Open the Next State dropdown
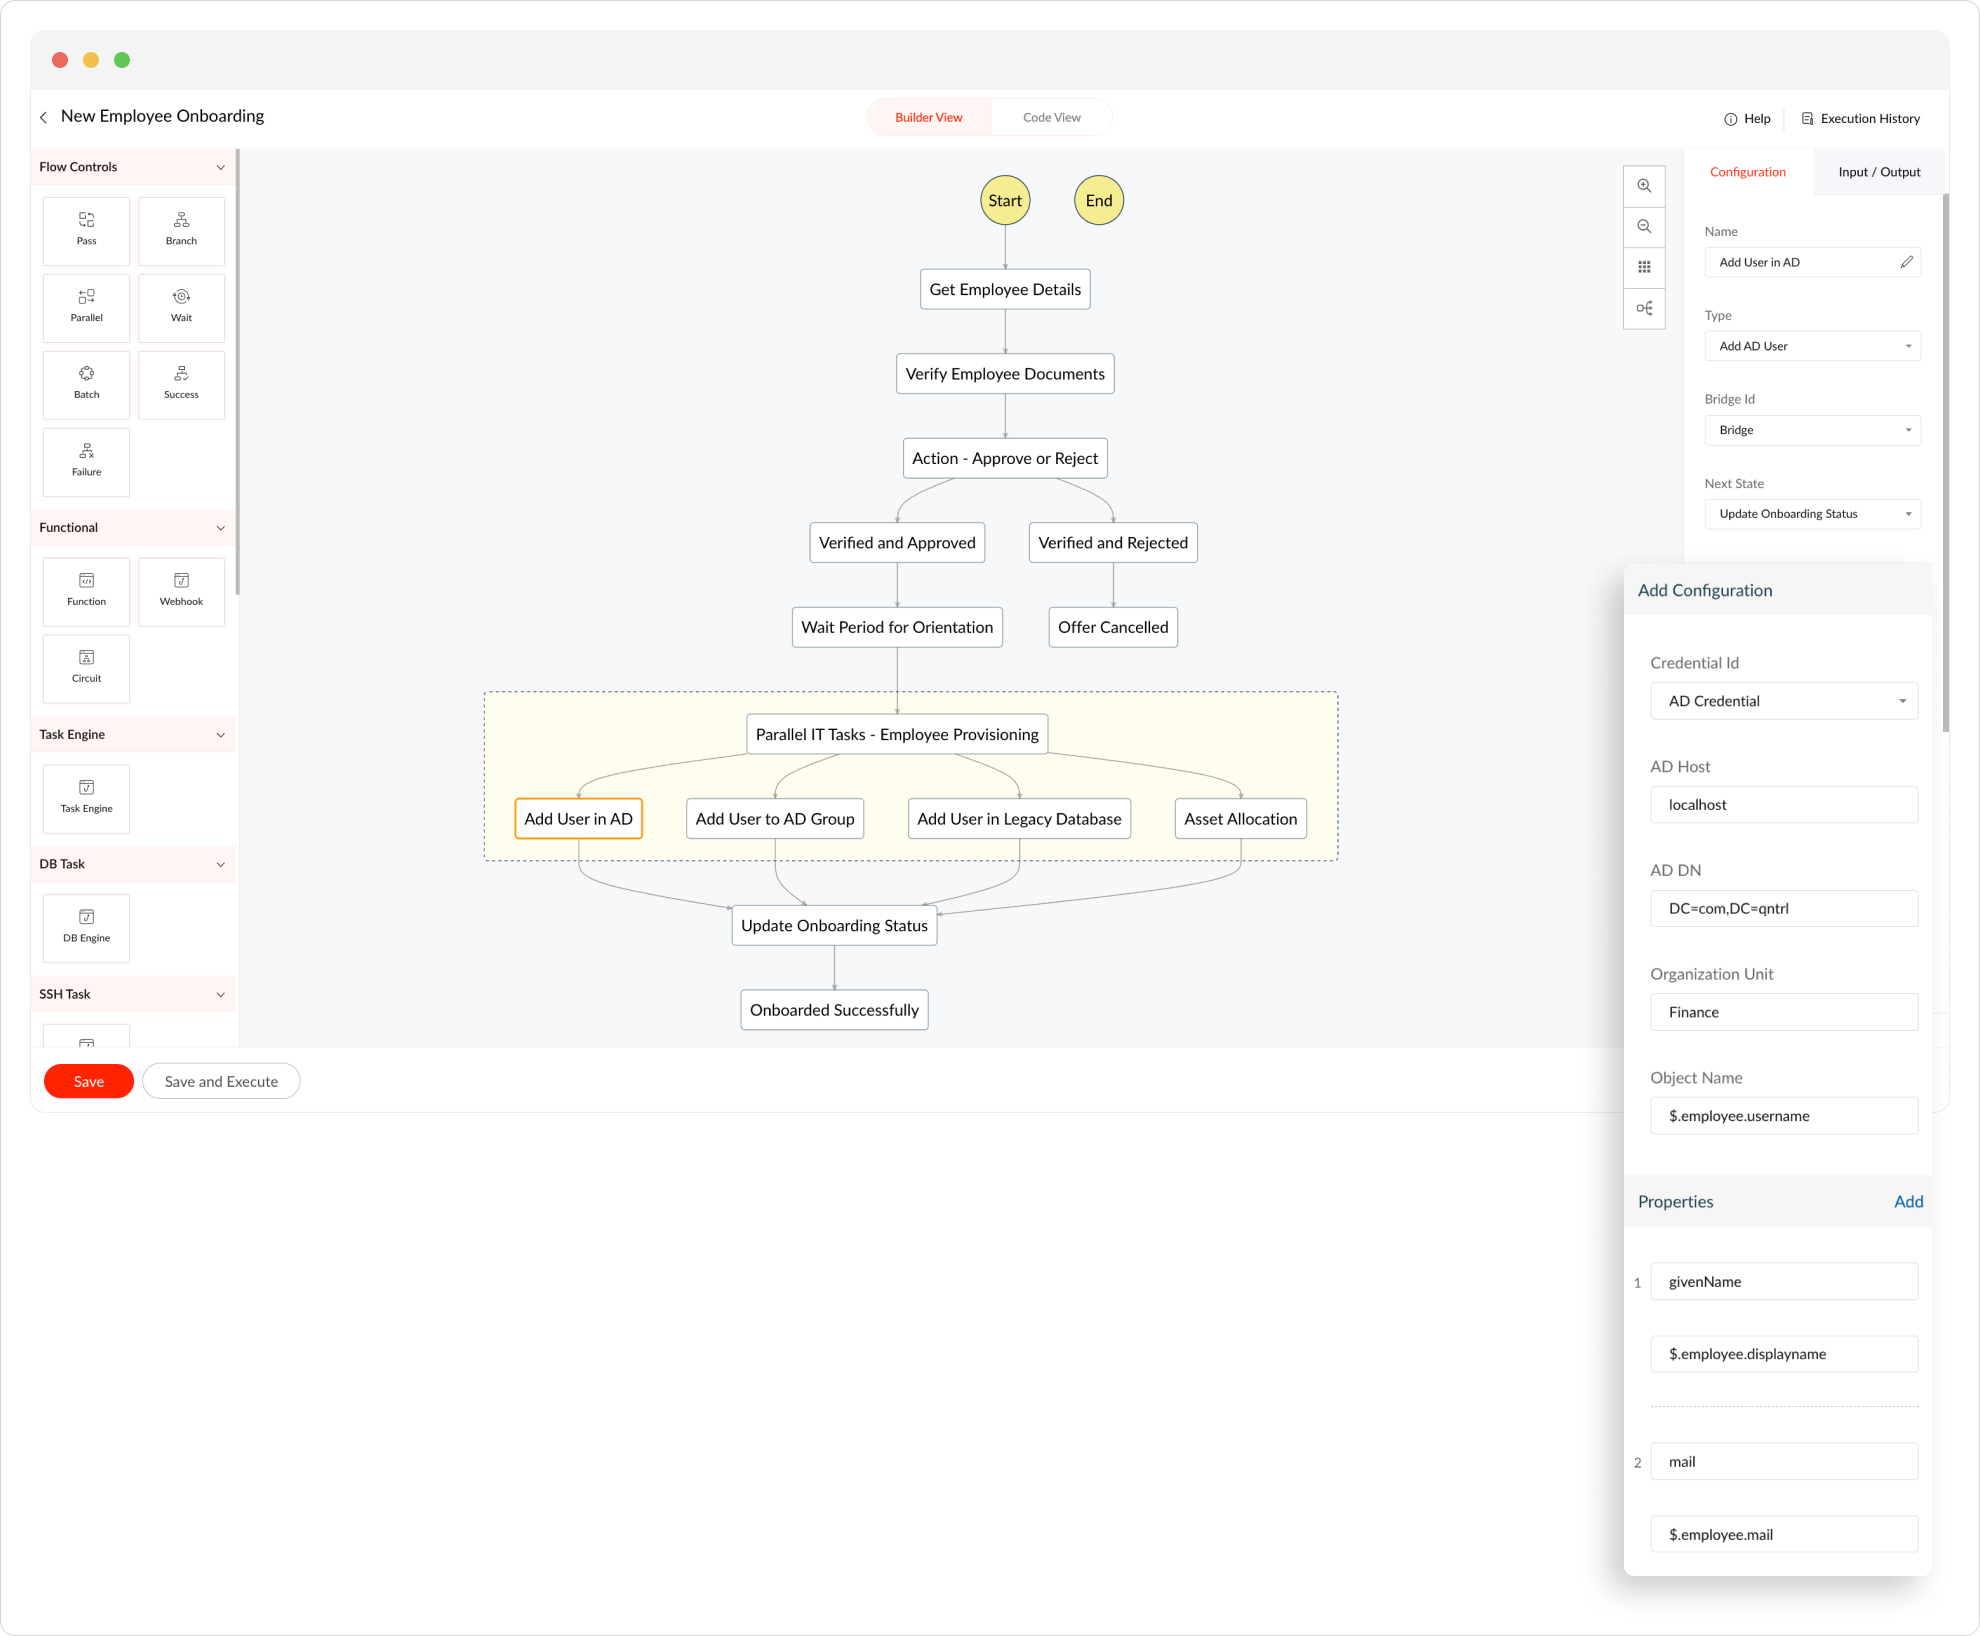 1812,514
